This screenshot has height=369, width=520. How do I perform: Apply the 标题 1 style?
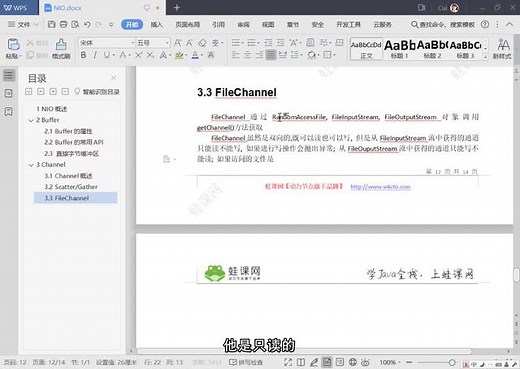400,49
